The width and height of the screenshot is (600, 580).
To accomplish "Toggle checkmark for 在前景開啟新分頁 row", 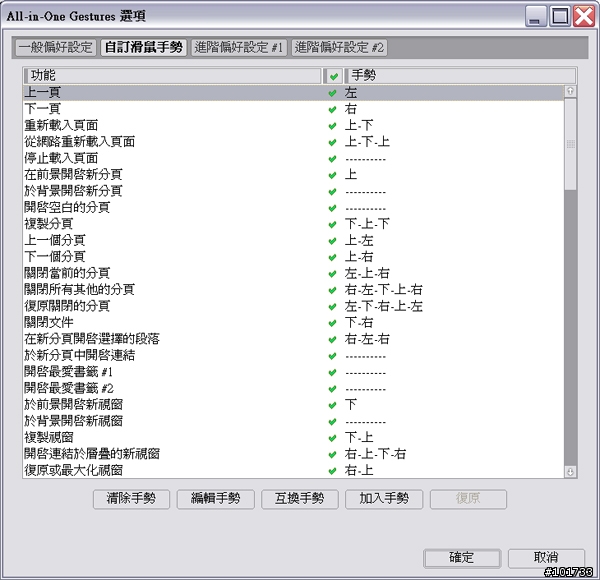I will point(332,175).
